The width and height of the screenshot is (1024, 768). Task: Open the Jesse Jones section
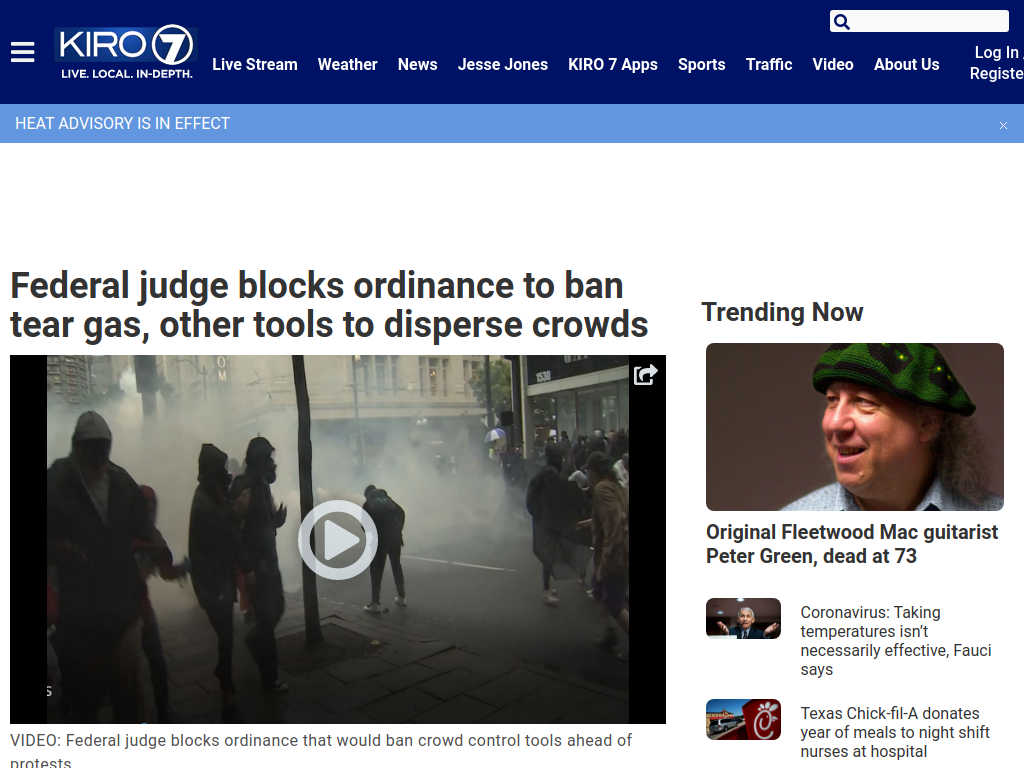[502, 65]
